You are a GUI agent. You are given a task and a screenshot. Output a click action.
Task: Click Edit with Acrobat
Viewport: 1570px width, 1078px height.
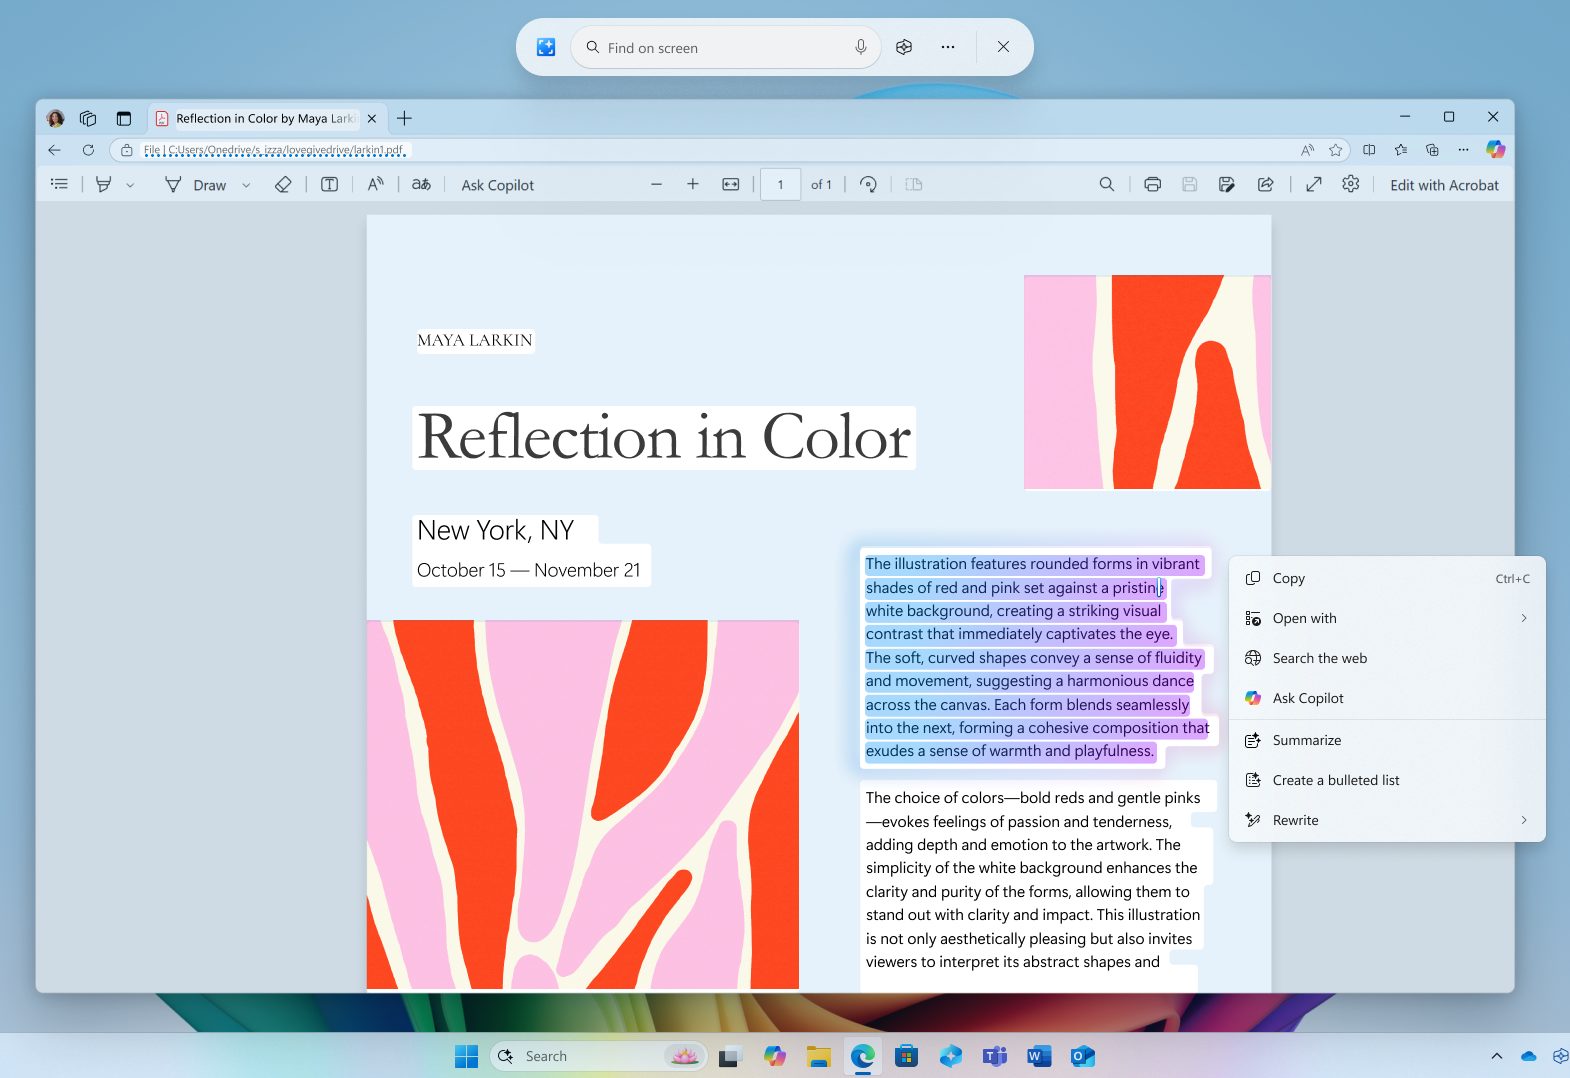tap(1443, 185)
